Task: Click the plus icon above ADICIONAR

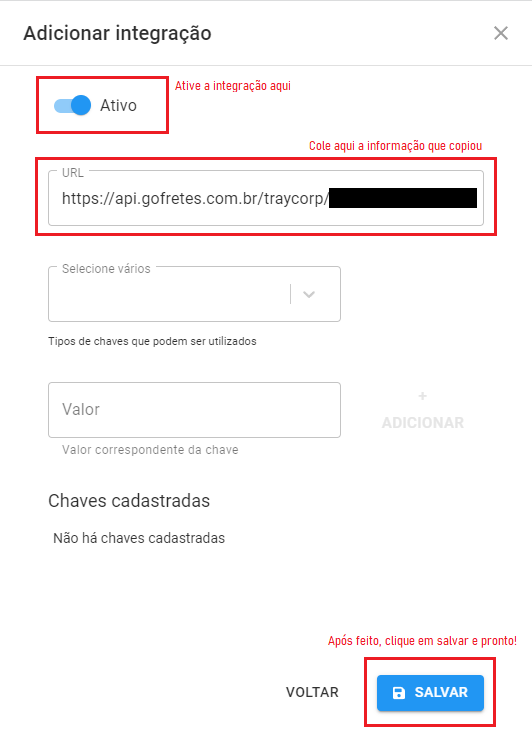Action: click(422, 396)
